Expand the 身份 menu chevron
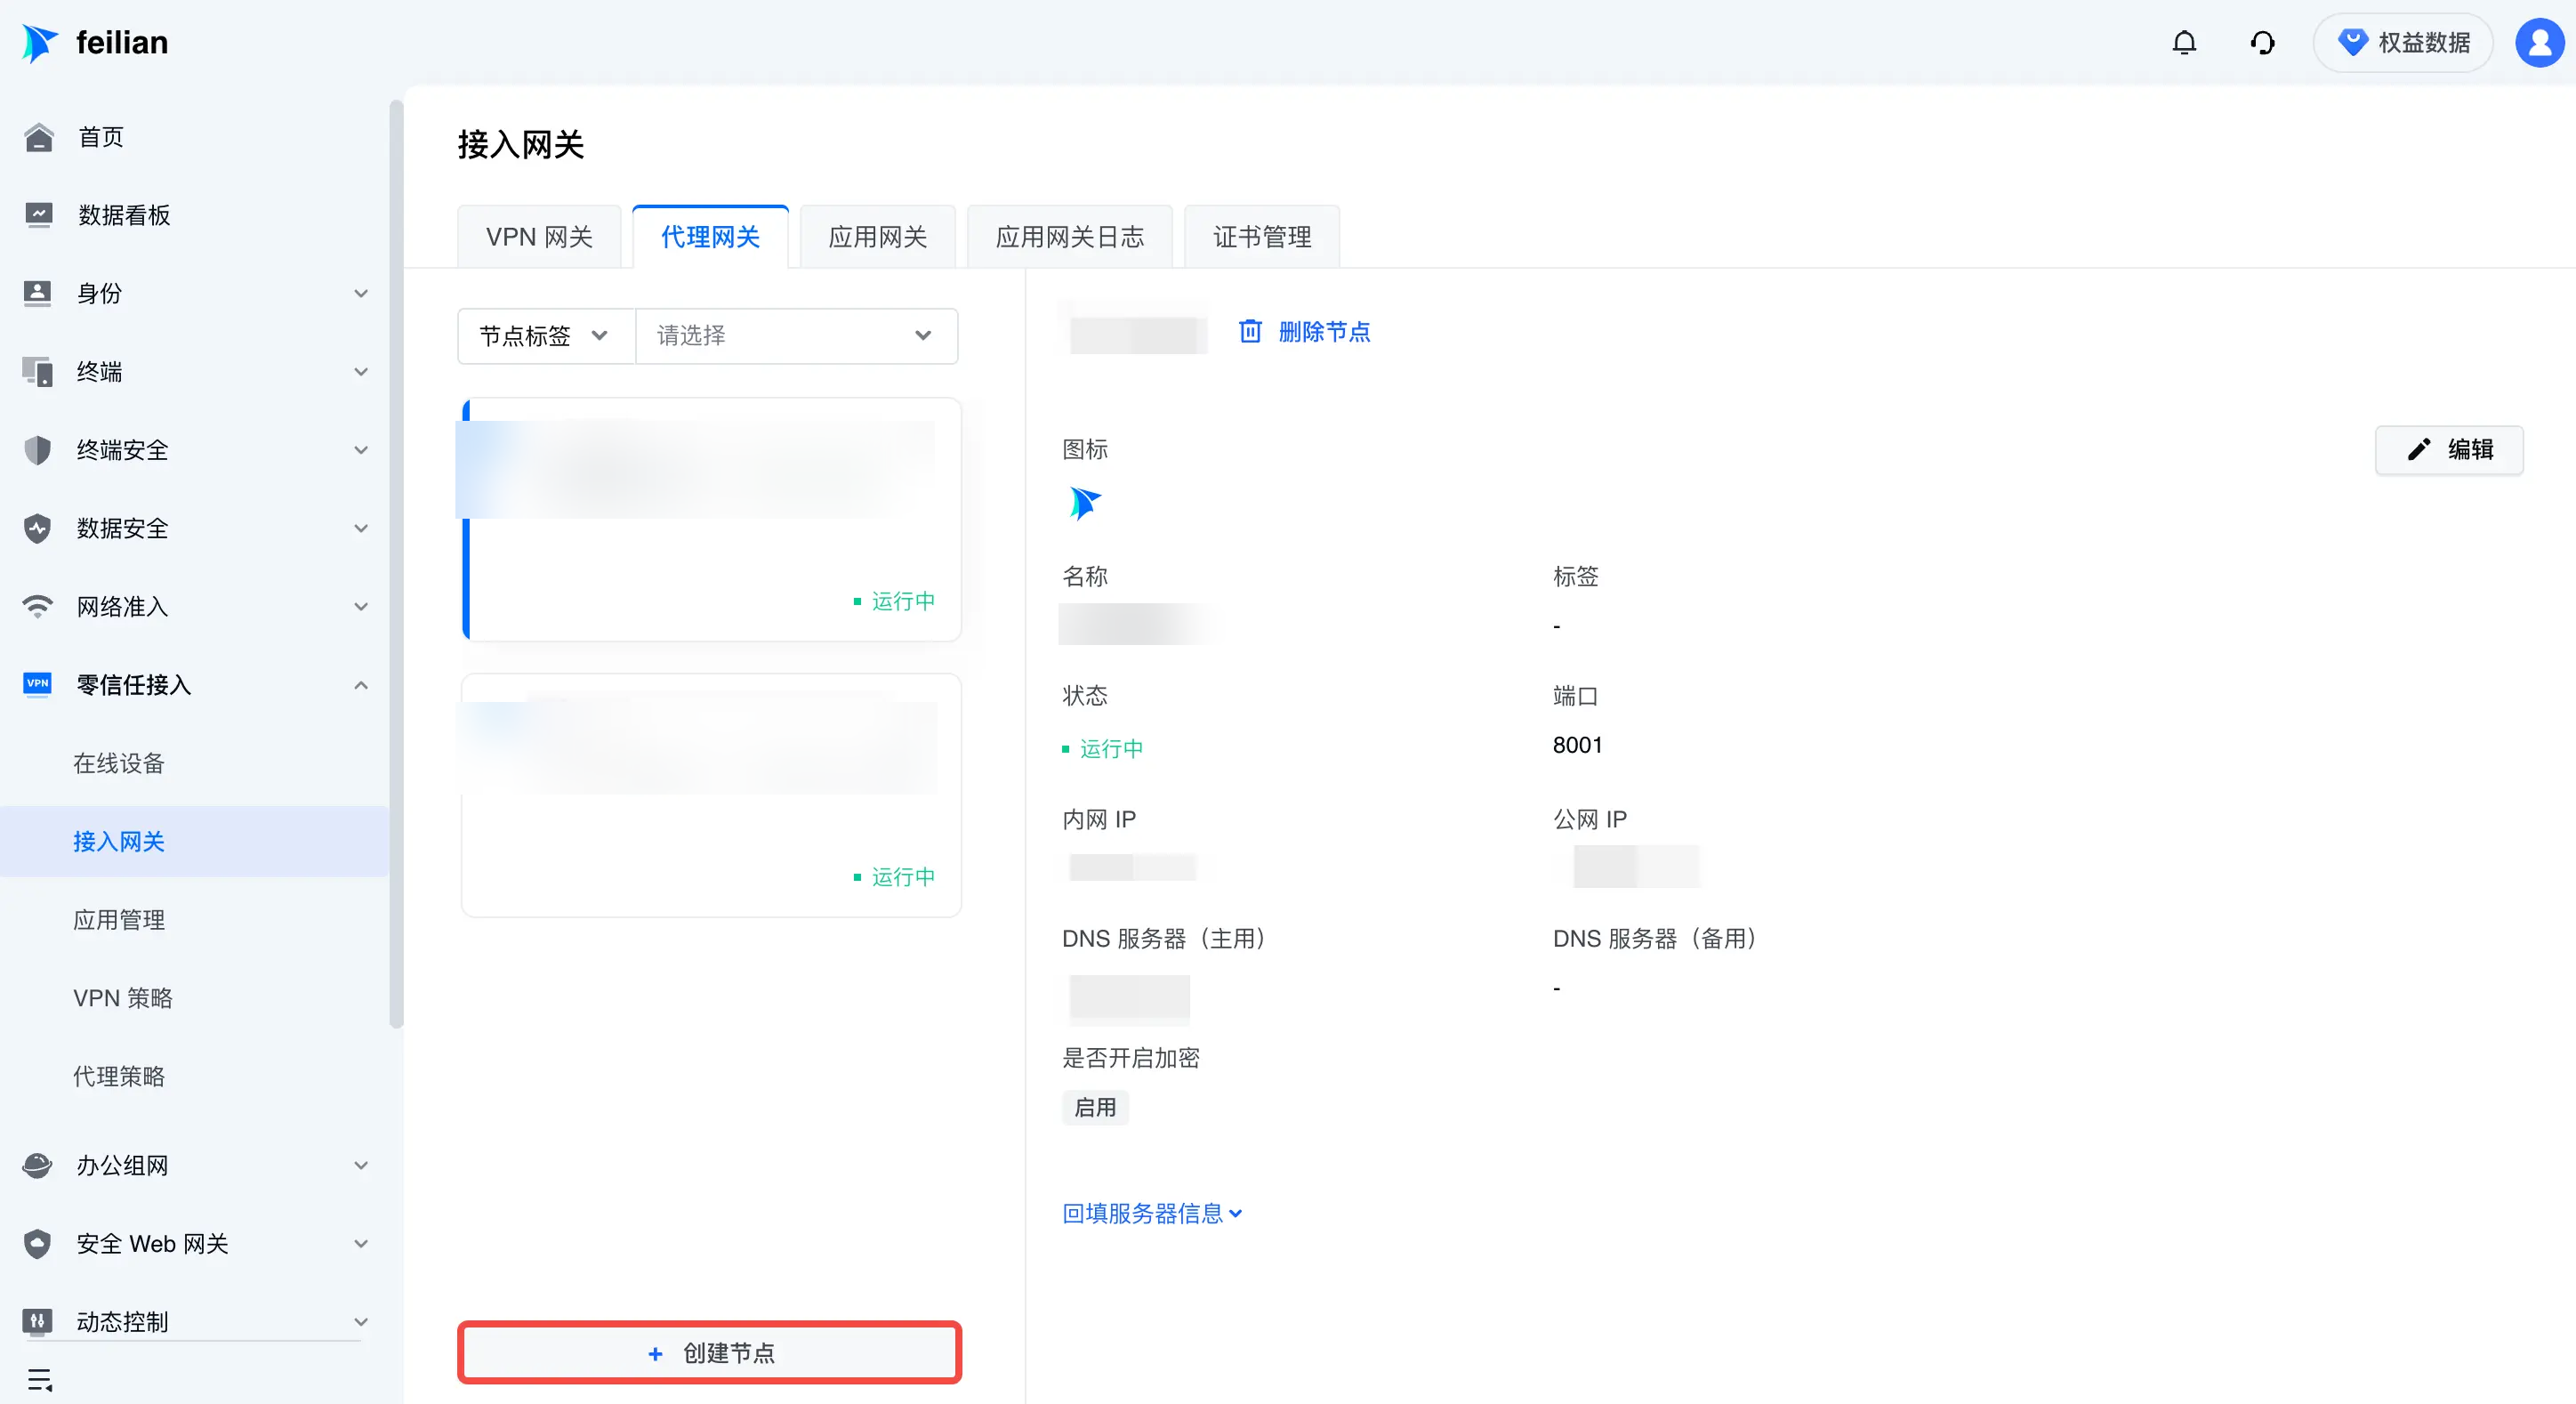This screenshot has width=2576, height=1404. click(x=361, y=293)
